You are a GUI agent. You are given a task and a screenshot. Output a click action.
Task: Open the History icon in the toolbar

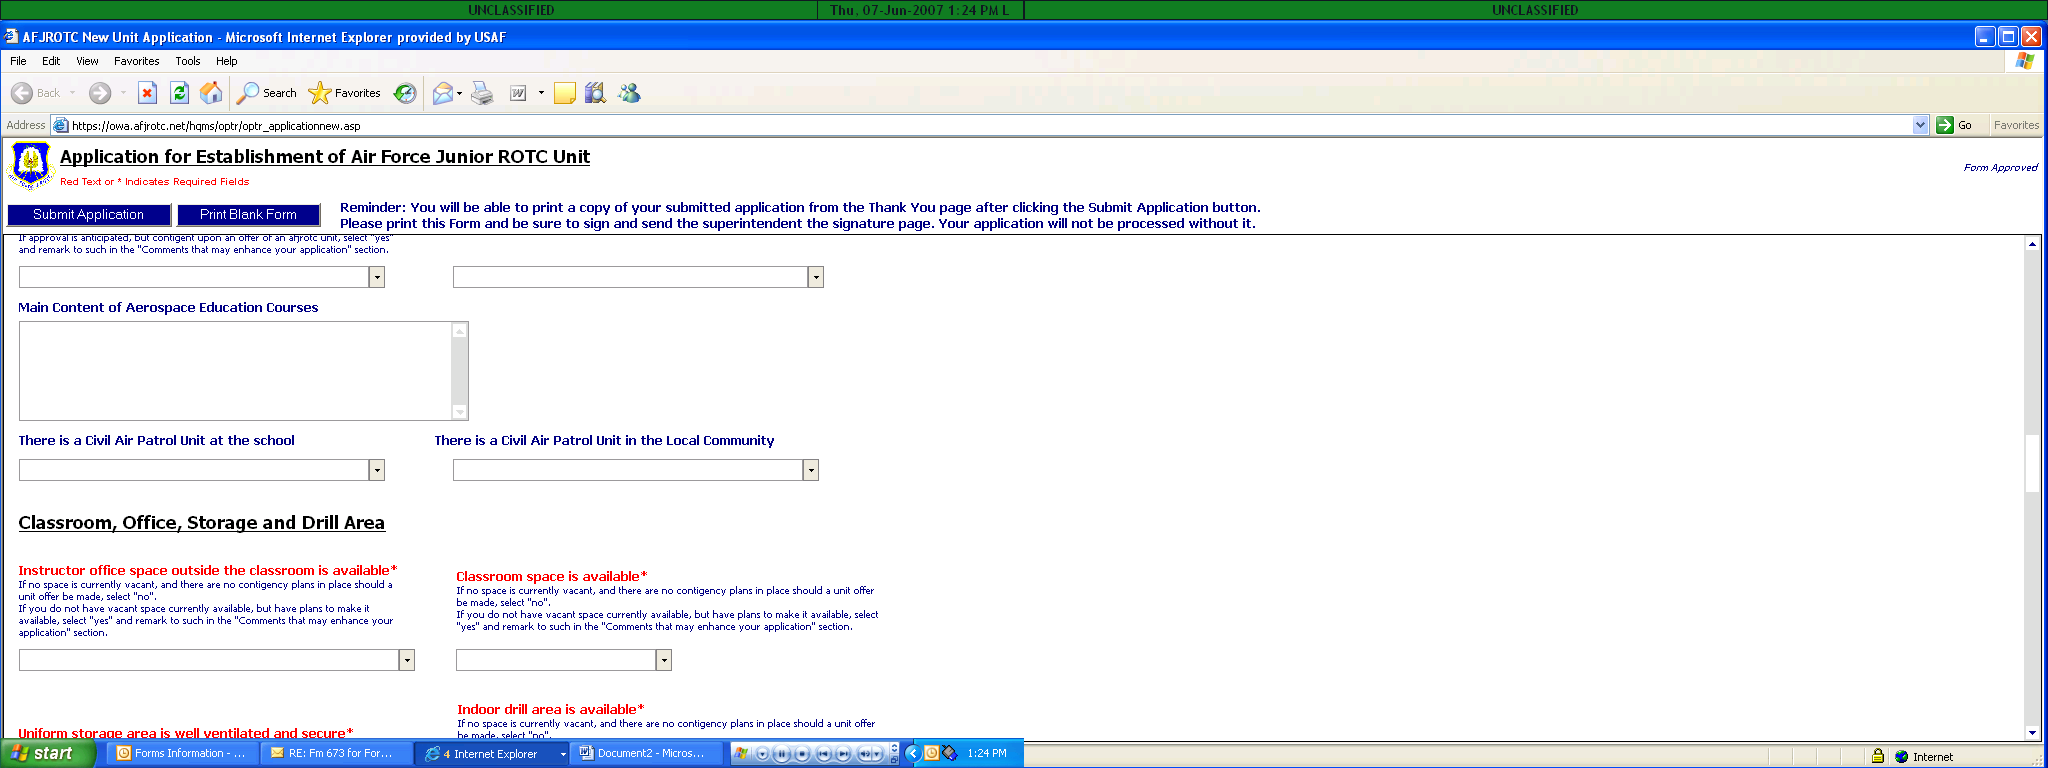click(x=405, y=93)
